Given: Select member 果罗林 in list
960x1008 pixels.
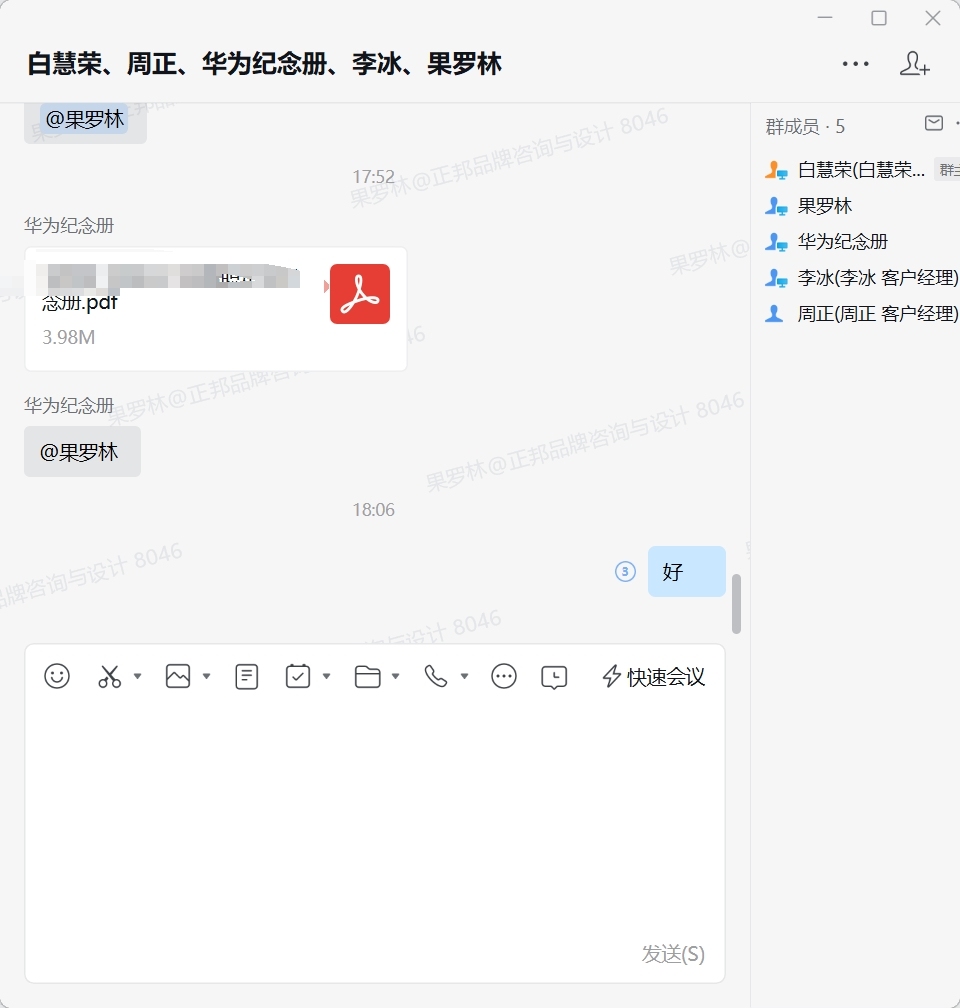Looking at the screenshot, I should (x=824, y=206).
